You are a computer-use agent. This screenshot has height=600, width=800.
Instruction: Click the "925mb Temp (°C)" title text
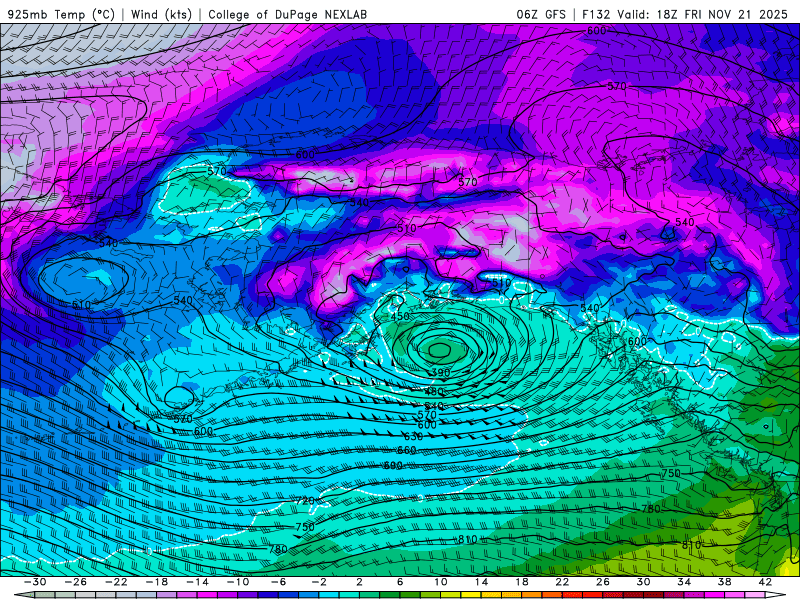(62, 14)
